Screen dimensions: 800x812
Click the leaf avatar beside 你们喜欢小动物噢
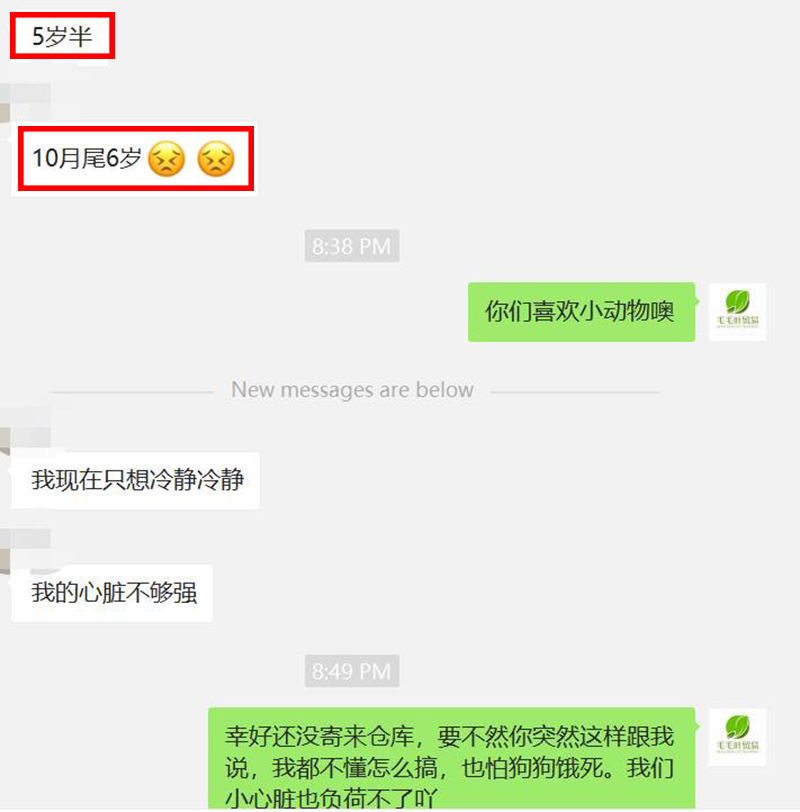pyautogui.click(x=737, y=312)
